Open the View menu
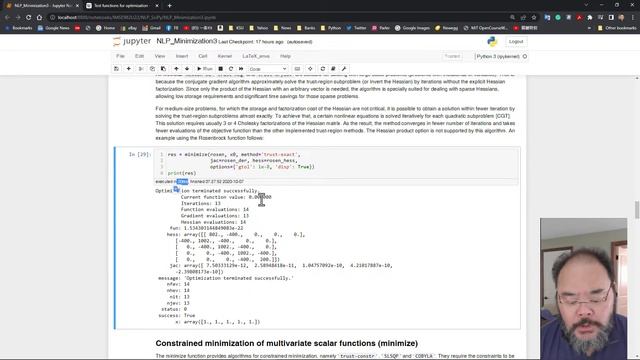Viewport: 640px width, 360px height. pos(160,56)
